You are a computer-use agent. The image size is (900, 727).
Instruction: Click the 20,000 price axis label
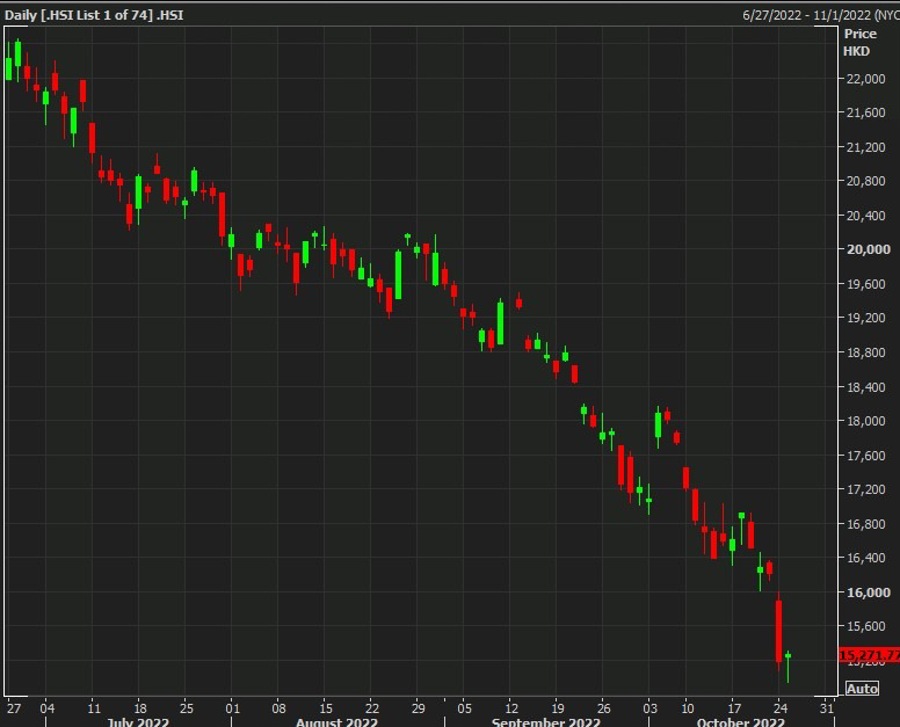point(865,250)
